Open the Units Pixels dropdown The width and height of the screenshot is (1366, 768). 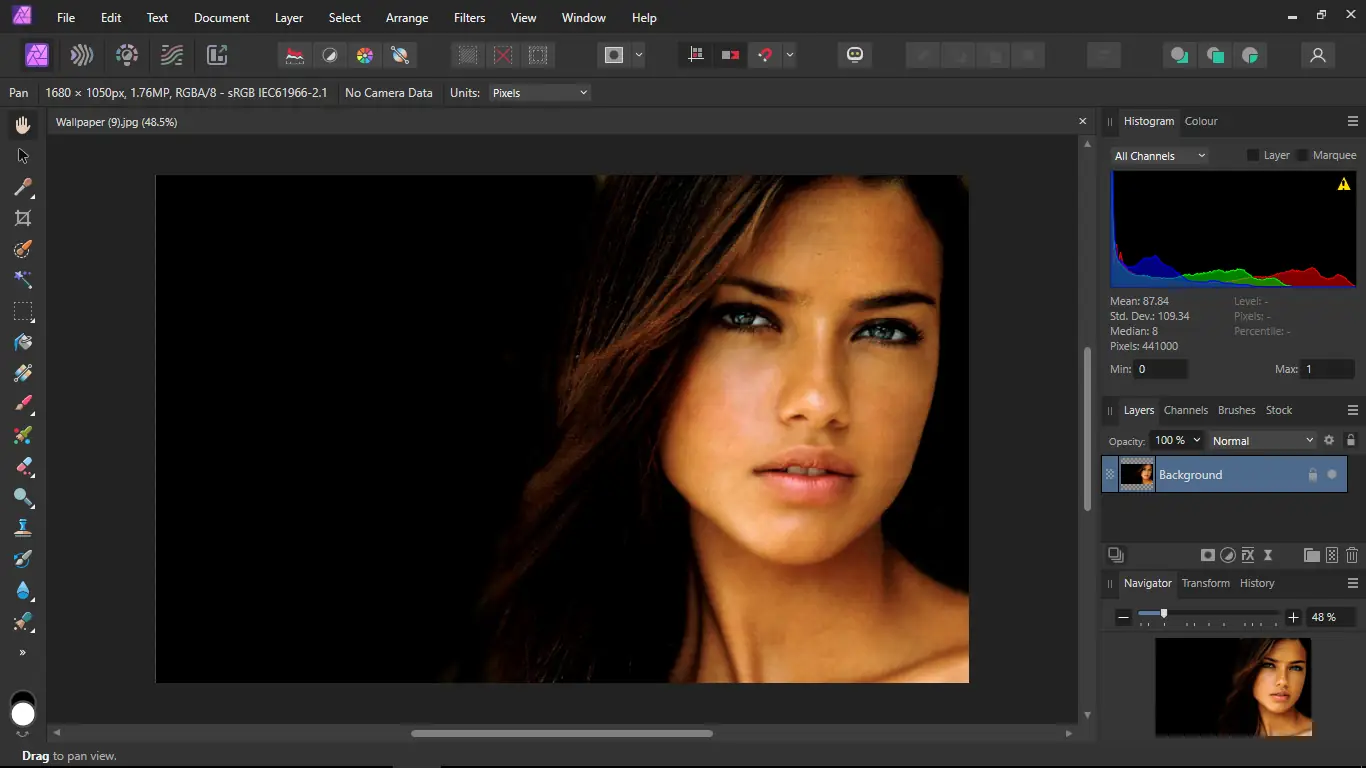point(539,93)
